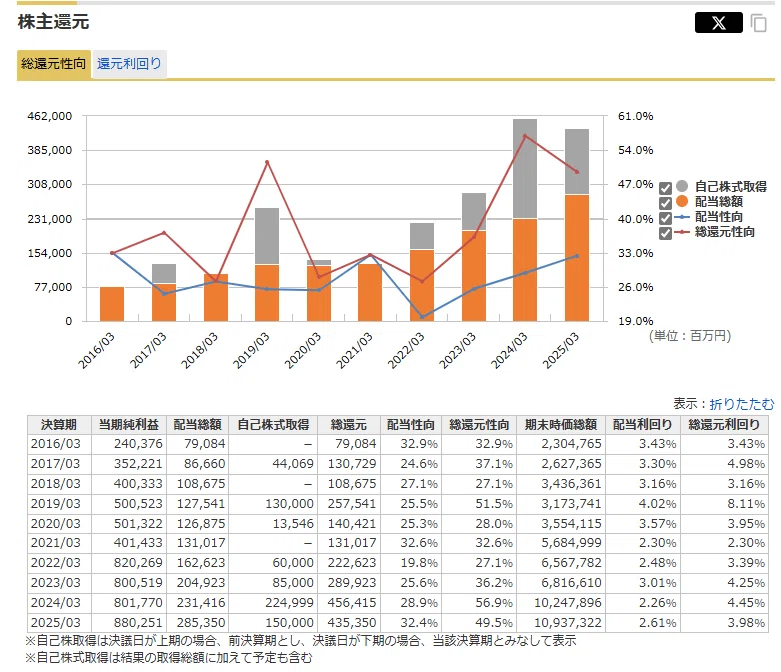The image size is (781, 672).
Task: Click the 総還元利回り column header
Action: pyautogui.click(x=724, y=425)
